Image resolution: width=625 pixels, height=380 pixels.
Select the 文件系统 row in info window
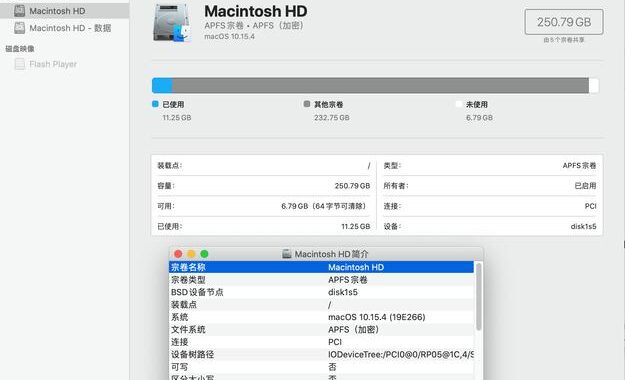[321, 329]
